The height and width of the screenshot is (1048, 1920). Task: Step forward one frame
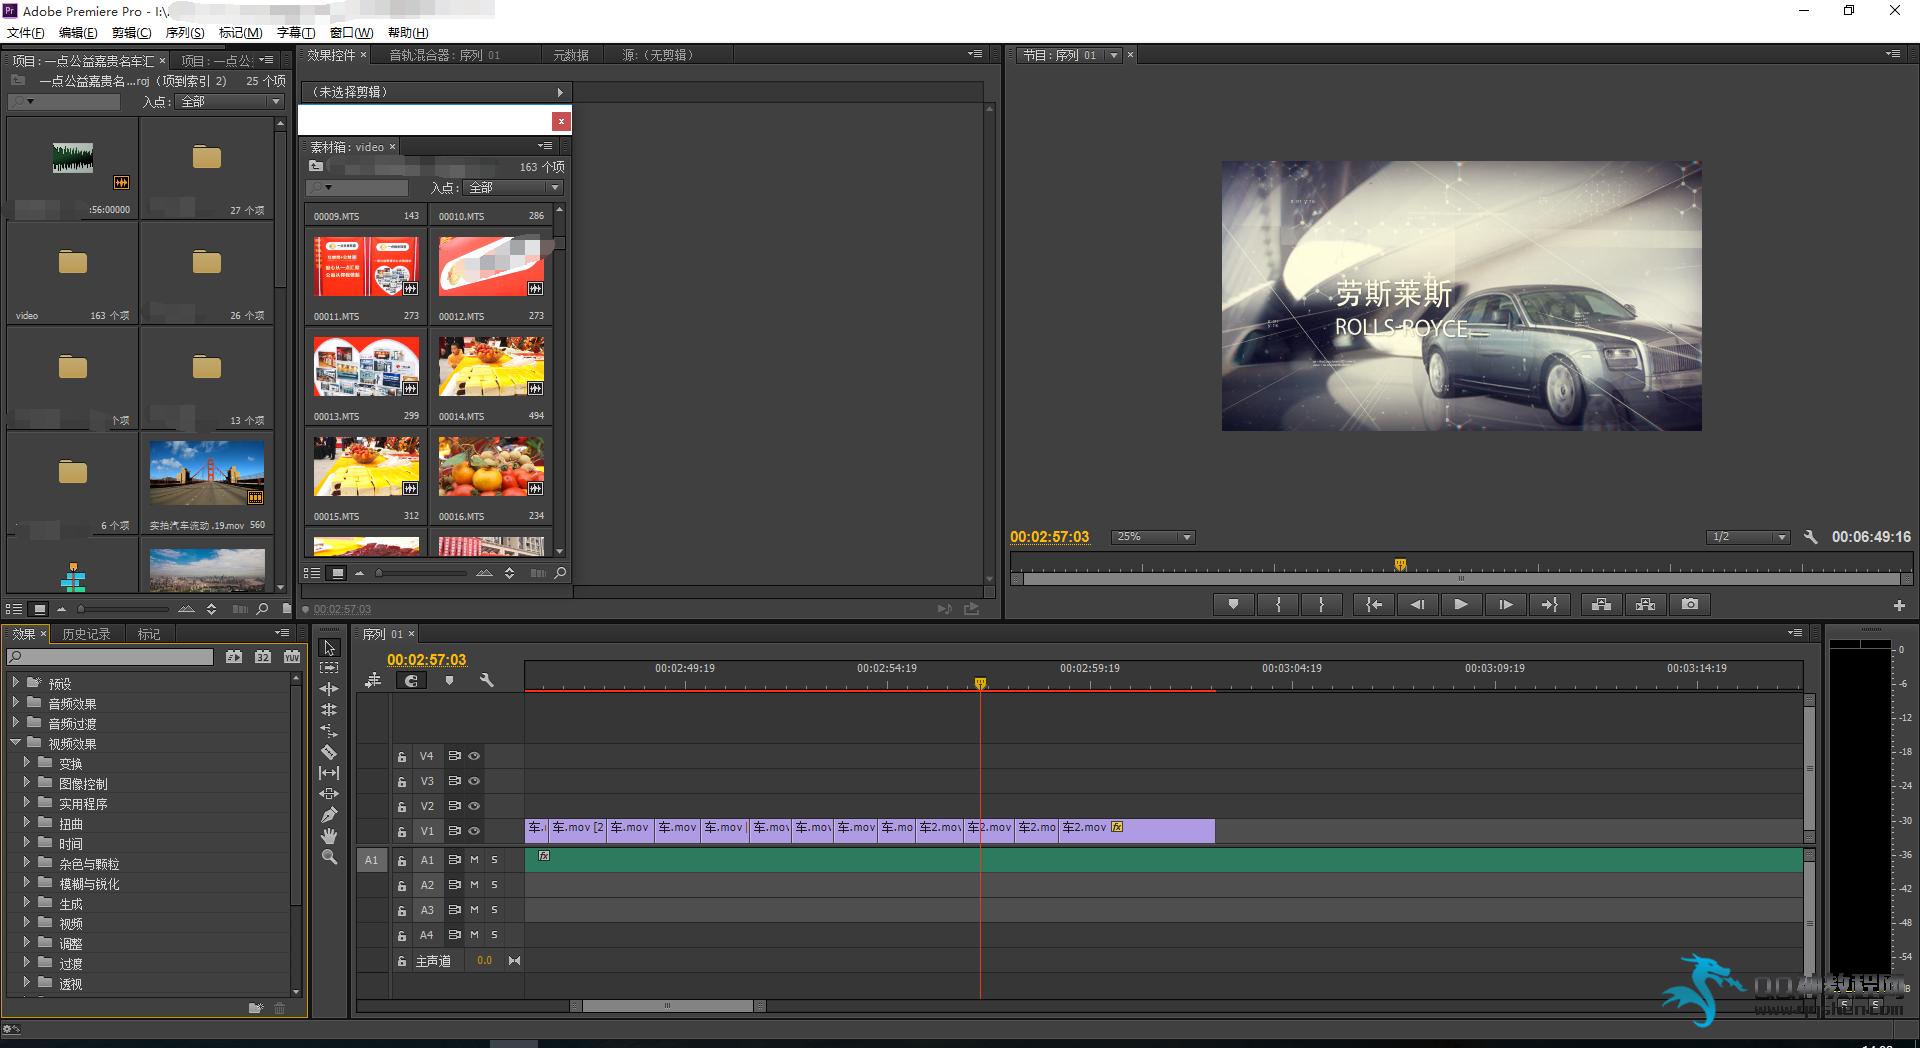point(1505,604)
